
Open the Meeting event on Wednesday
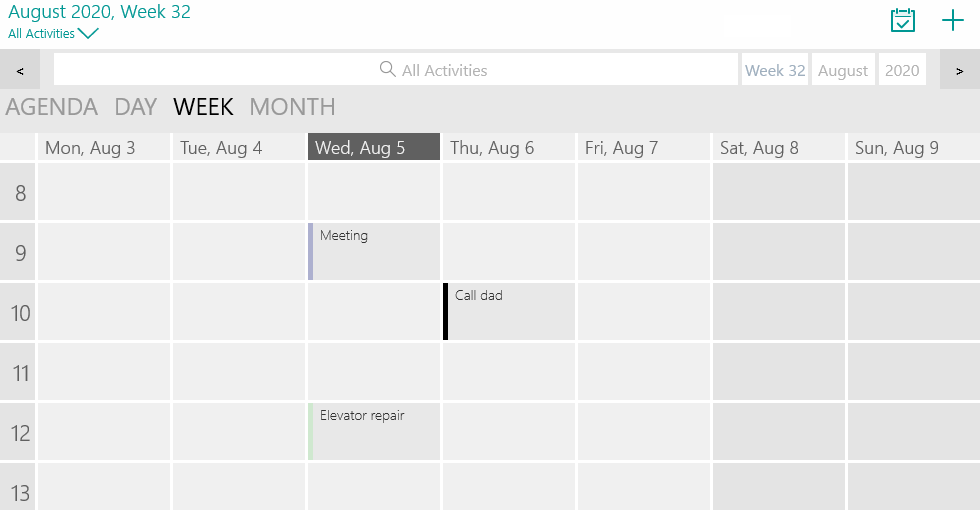pyautogui.click(x=375, y=251)
